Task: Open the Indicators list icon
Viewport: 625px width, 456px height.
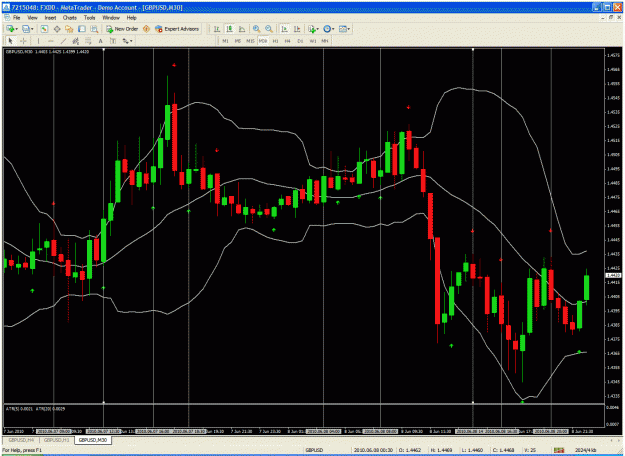Action: [311, 29]
